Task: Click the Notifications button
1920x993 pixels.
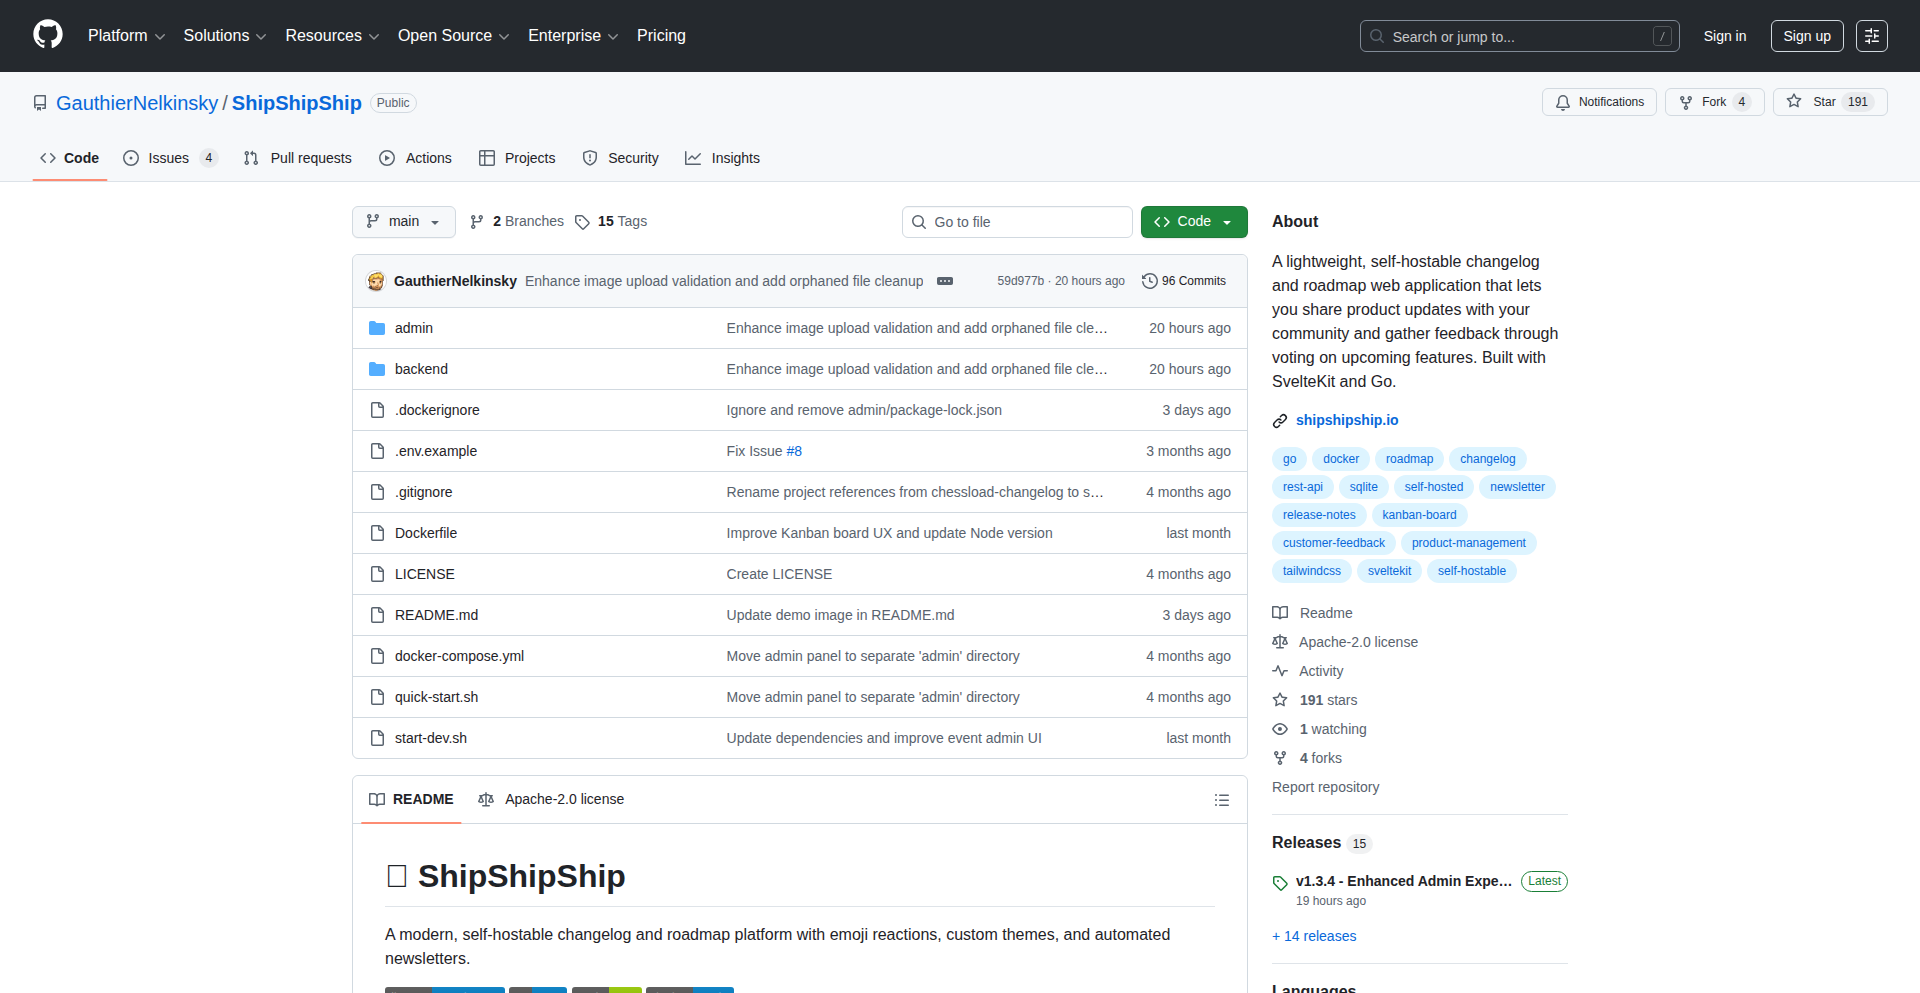Action: coord(1600,102)
